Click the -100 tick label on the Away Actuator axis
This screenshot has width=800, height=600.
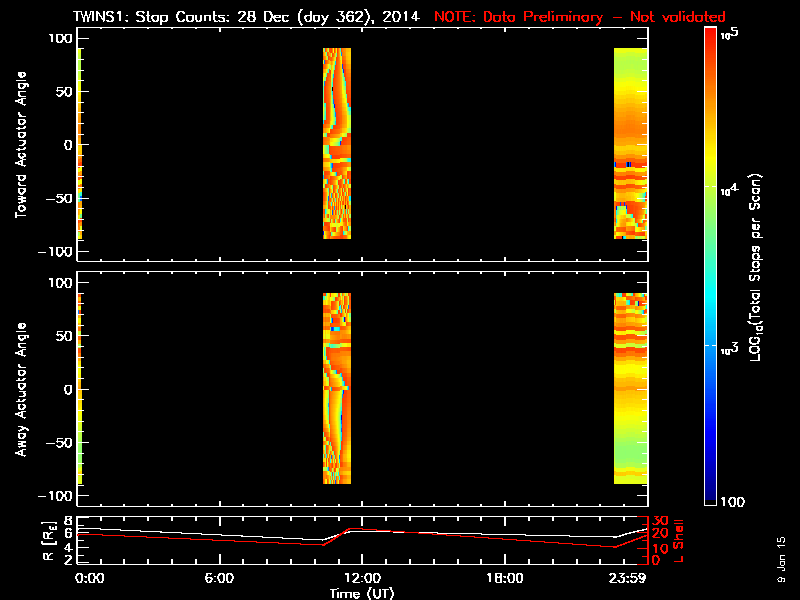point(56,496)
